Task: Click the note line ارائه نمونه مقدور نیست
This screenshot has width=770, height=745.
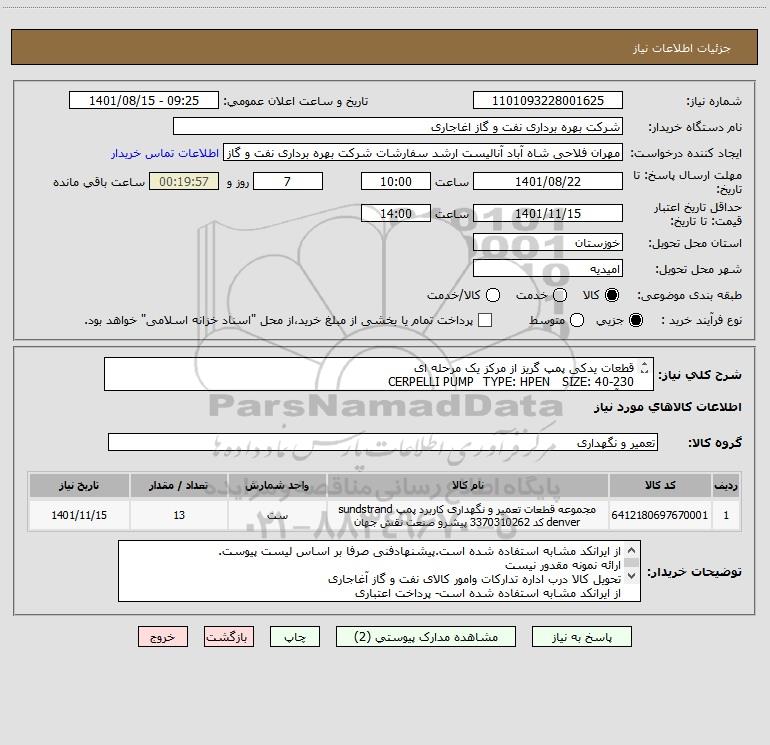Action: (x=563, y=565)
